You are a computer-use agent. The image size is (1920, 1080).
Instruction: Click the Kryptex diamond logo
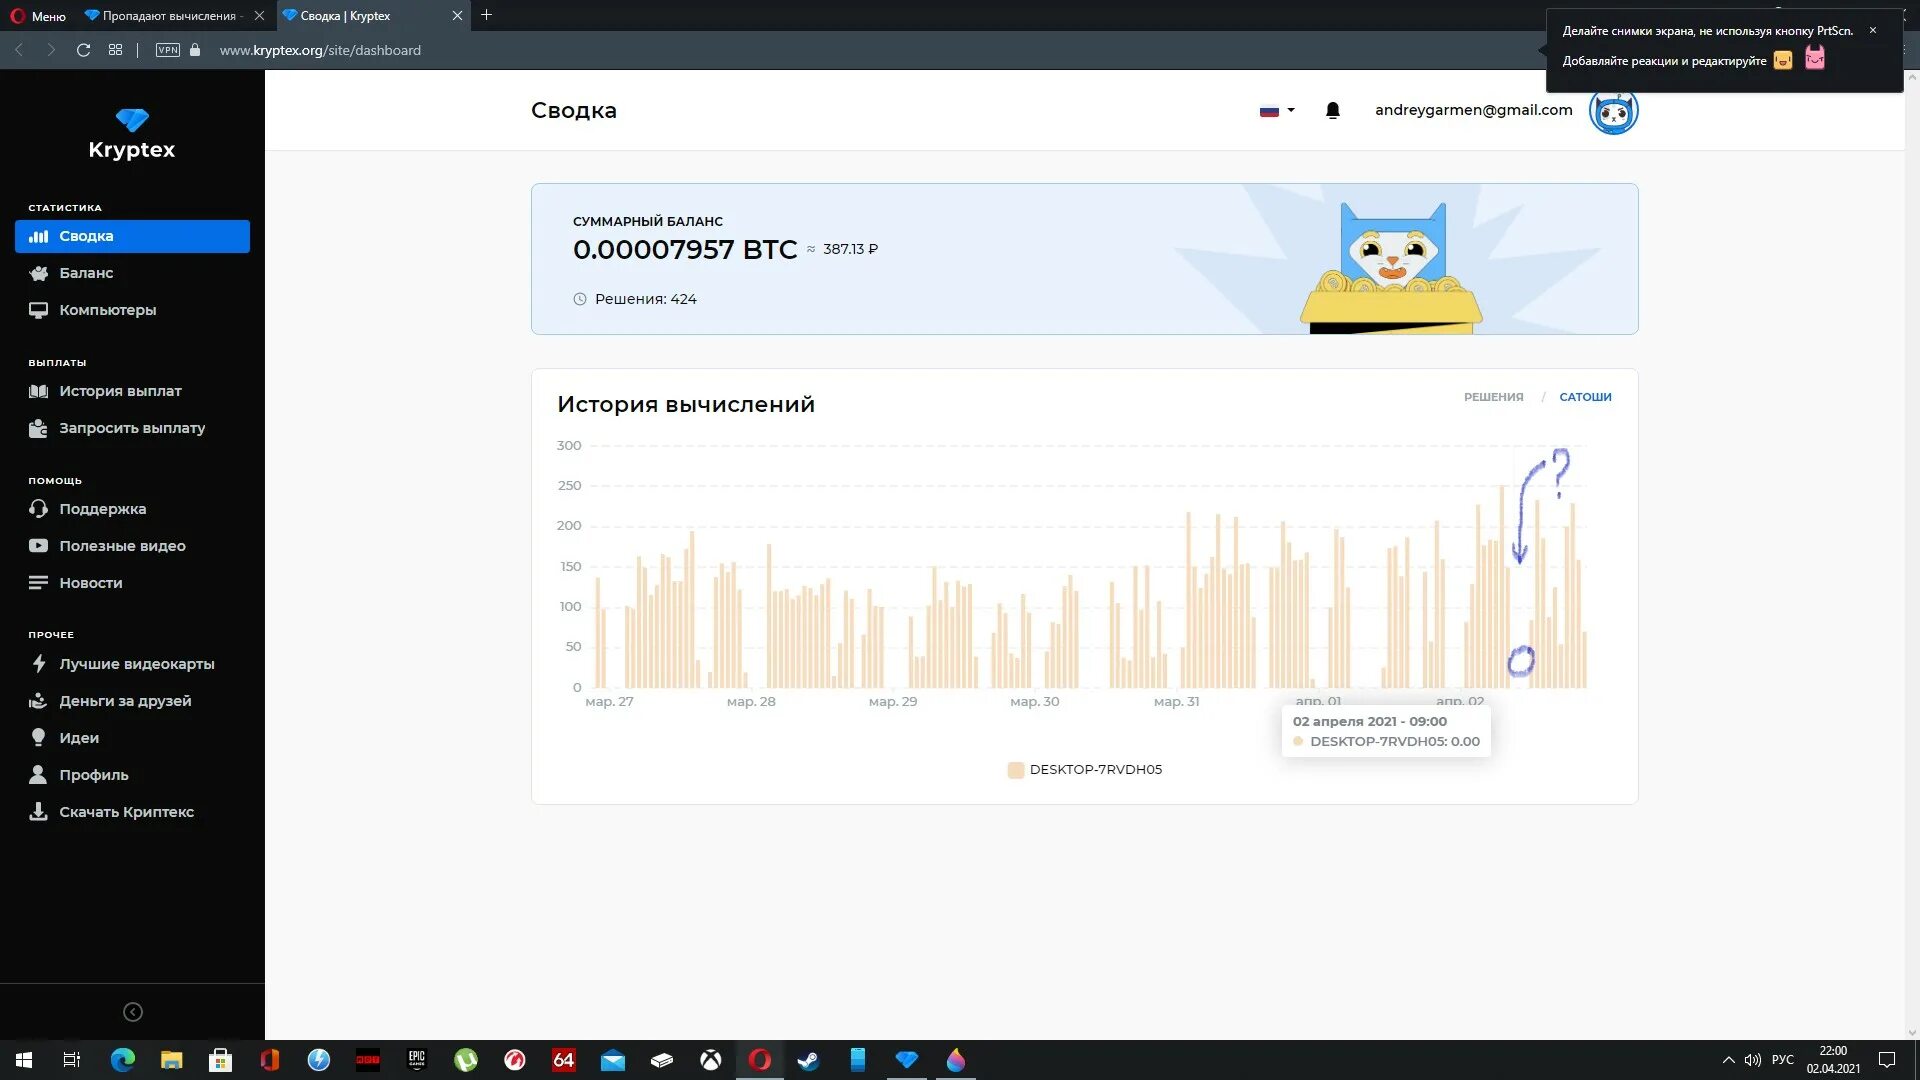pos(132,120)
